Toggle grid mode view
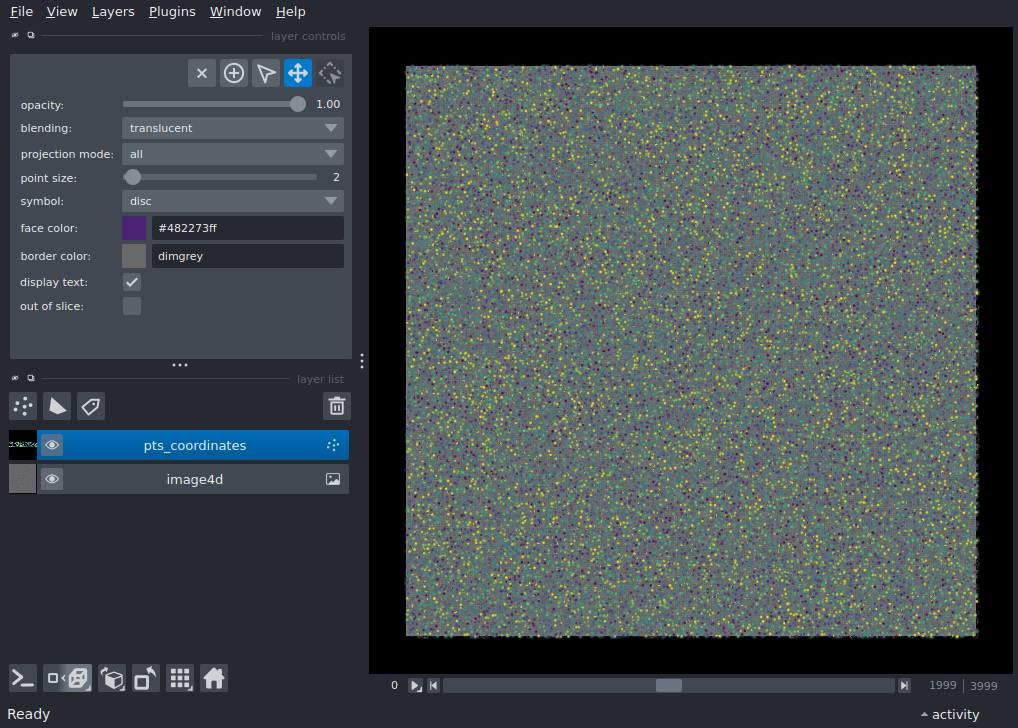Screen dimensions: 1018x728 (x=180, y=679)
